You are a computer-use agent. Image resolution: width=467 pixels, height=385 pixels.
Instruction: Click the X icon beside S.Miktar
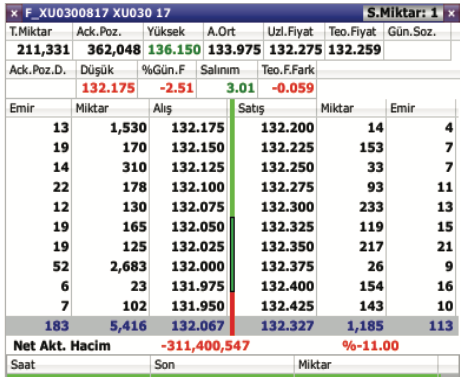point(451,14)
